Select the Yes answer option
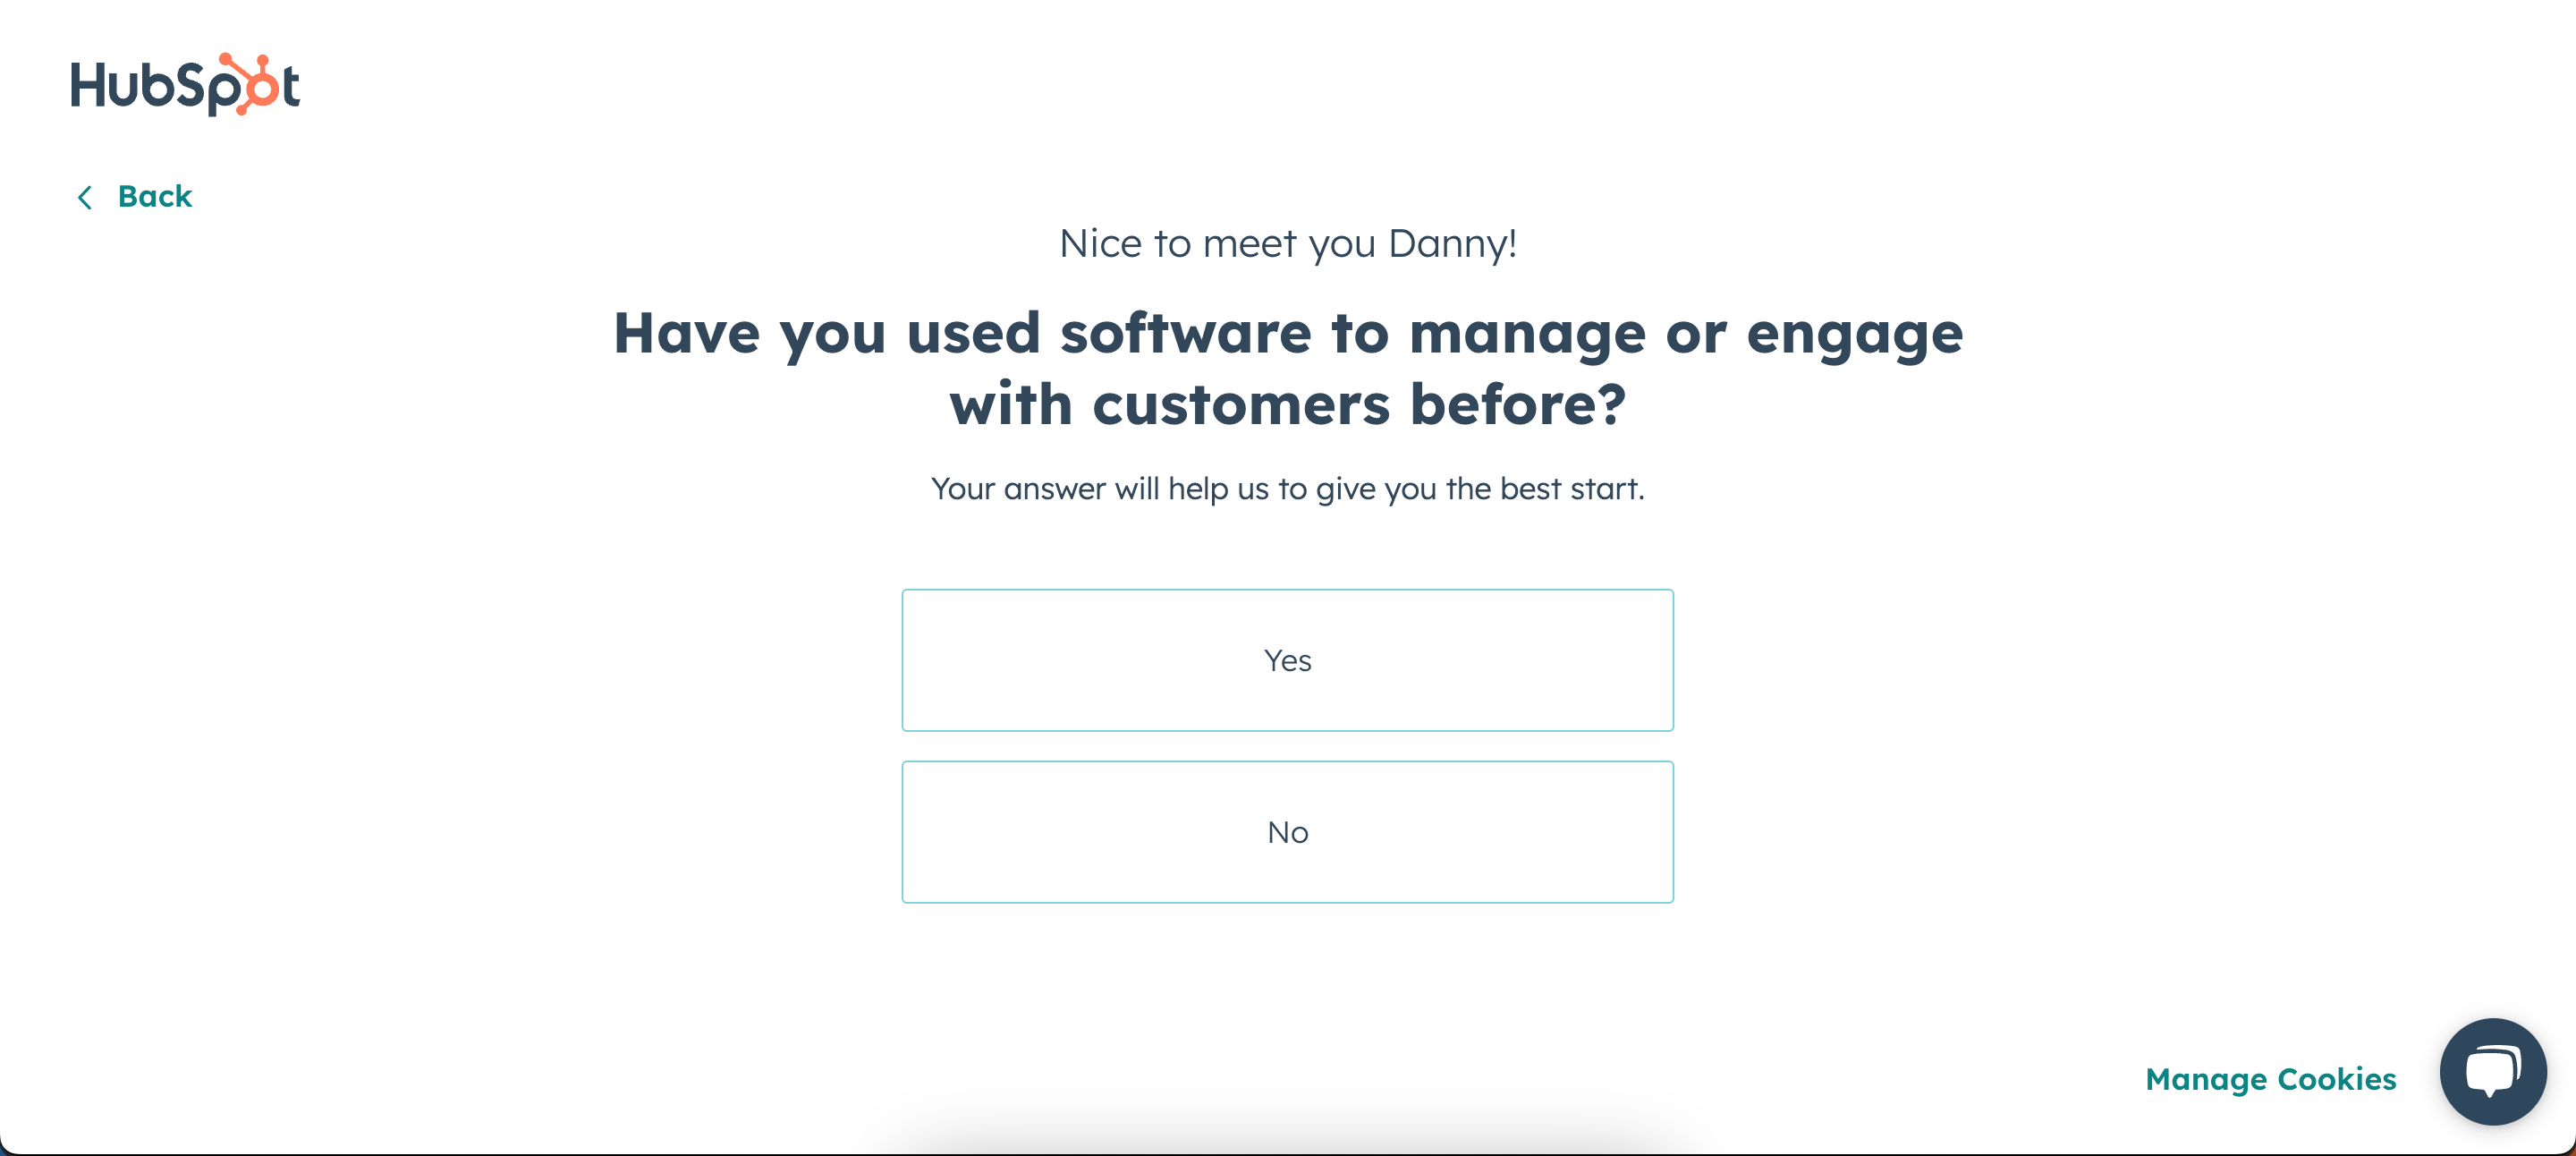Screen dimensions: 2576x1156 point(1287,660)
